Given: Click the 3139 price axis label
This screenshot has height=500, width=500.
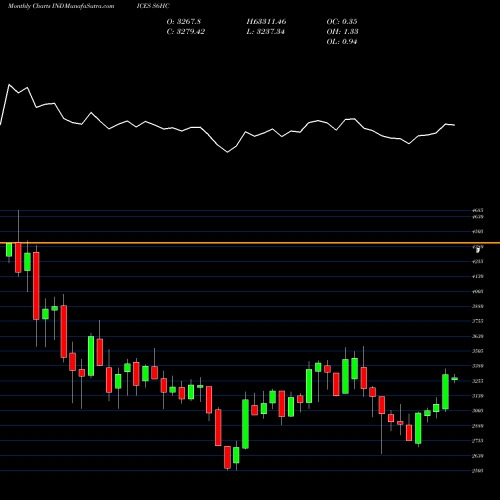Looking at the screenshot, I should click(x=478, y=396).
